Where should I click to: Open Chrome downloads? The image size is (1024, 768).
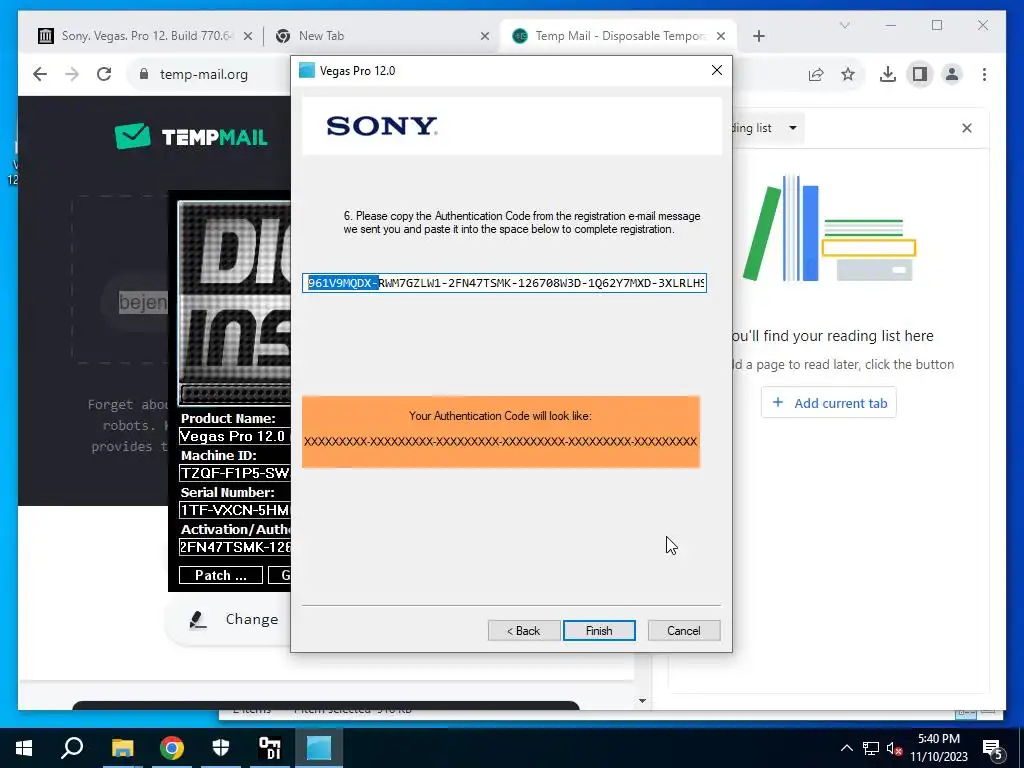[888, 74]
